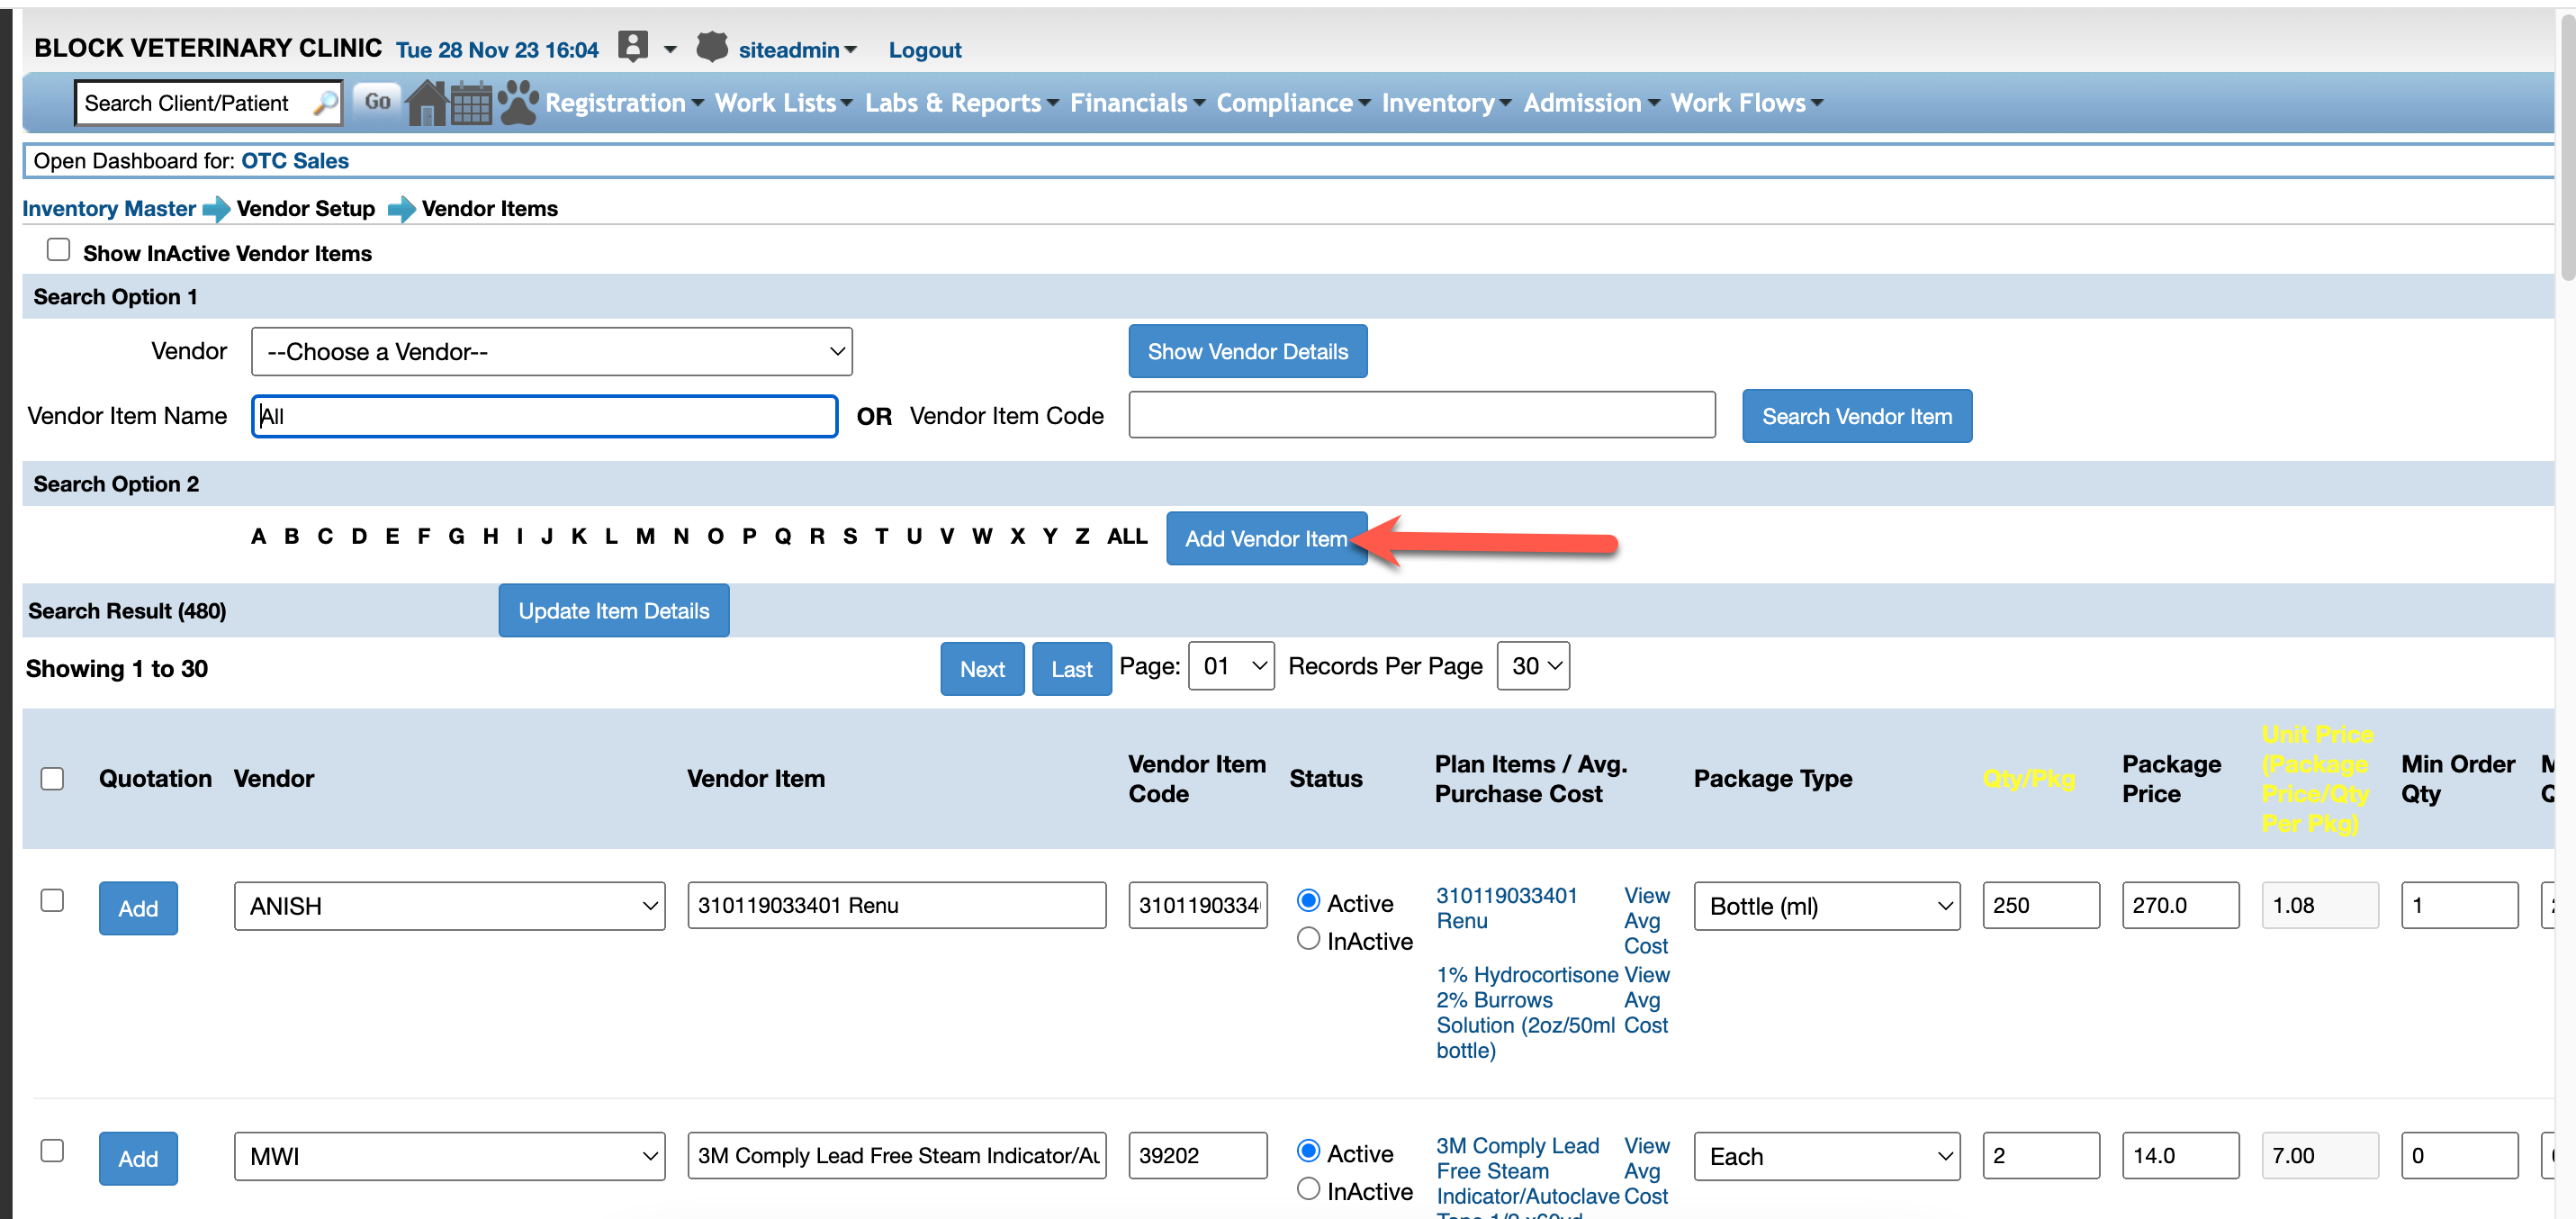Open the Work Flows menu
Image resolution: width=2576 pixels, height=1219 pixels.
pyautogui.click(x=1746, y=103)
